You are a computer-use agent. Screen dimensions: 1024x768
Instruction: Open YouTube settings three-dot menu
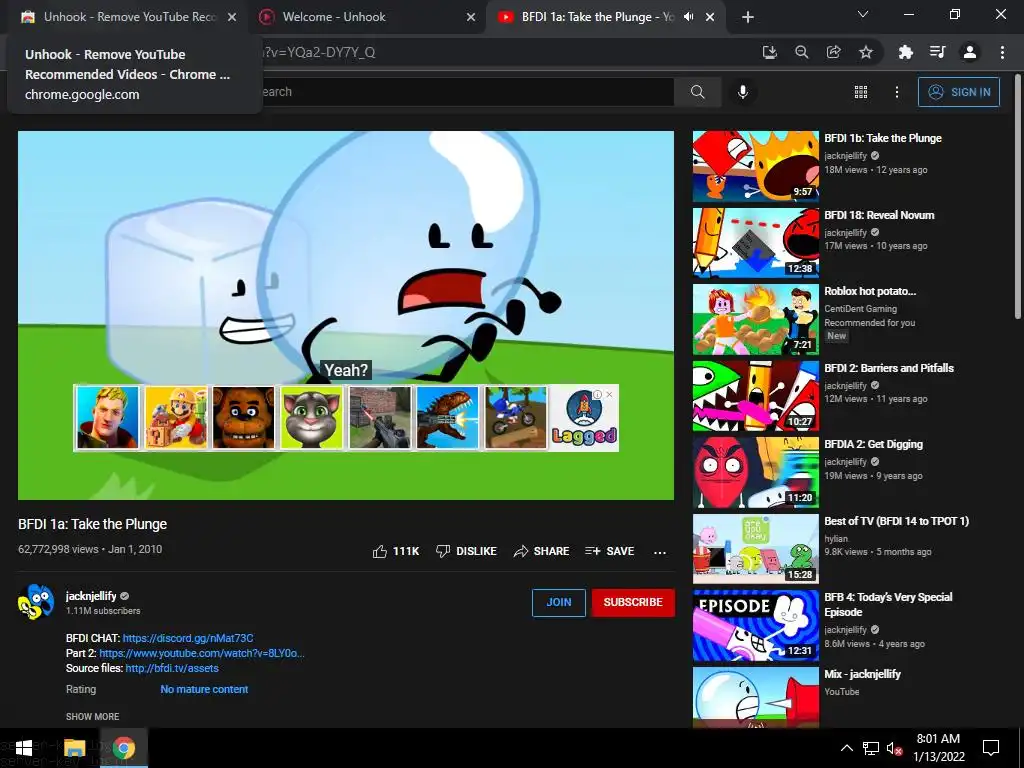pos(897,92)
